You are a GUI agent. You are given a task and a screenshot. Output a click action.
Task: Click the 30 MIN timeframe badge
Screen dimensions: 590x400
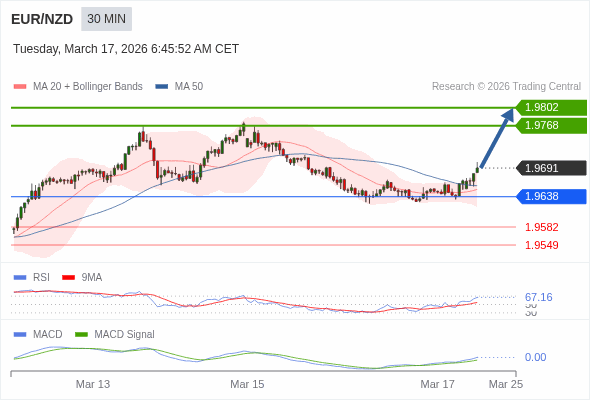[x=106, y=19]
